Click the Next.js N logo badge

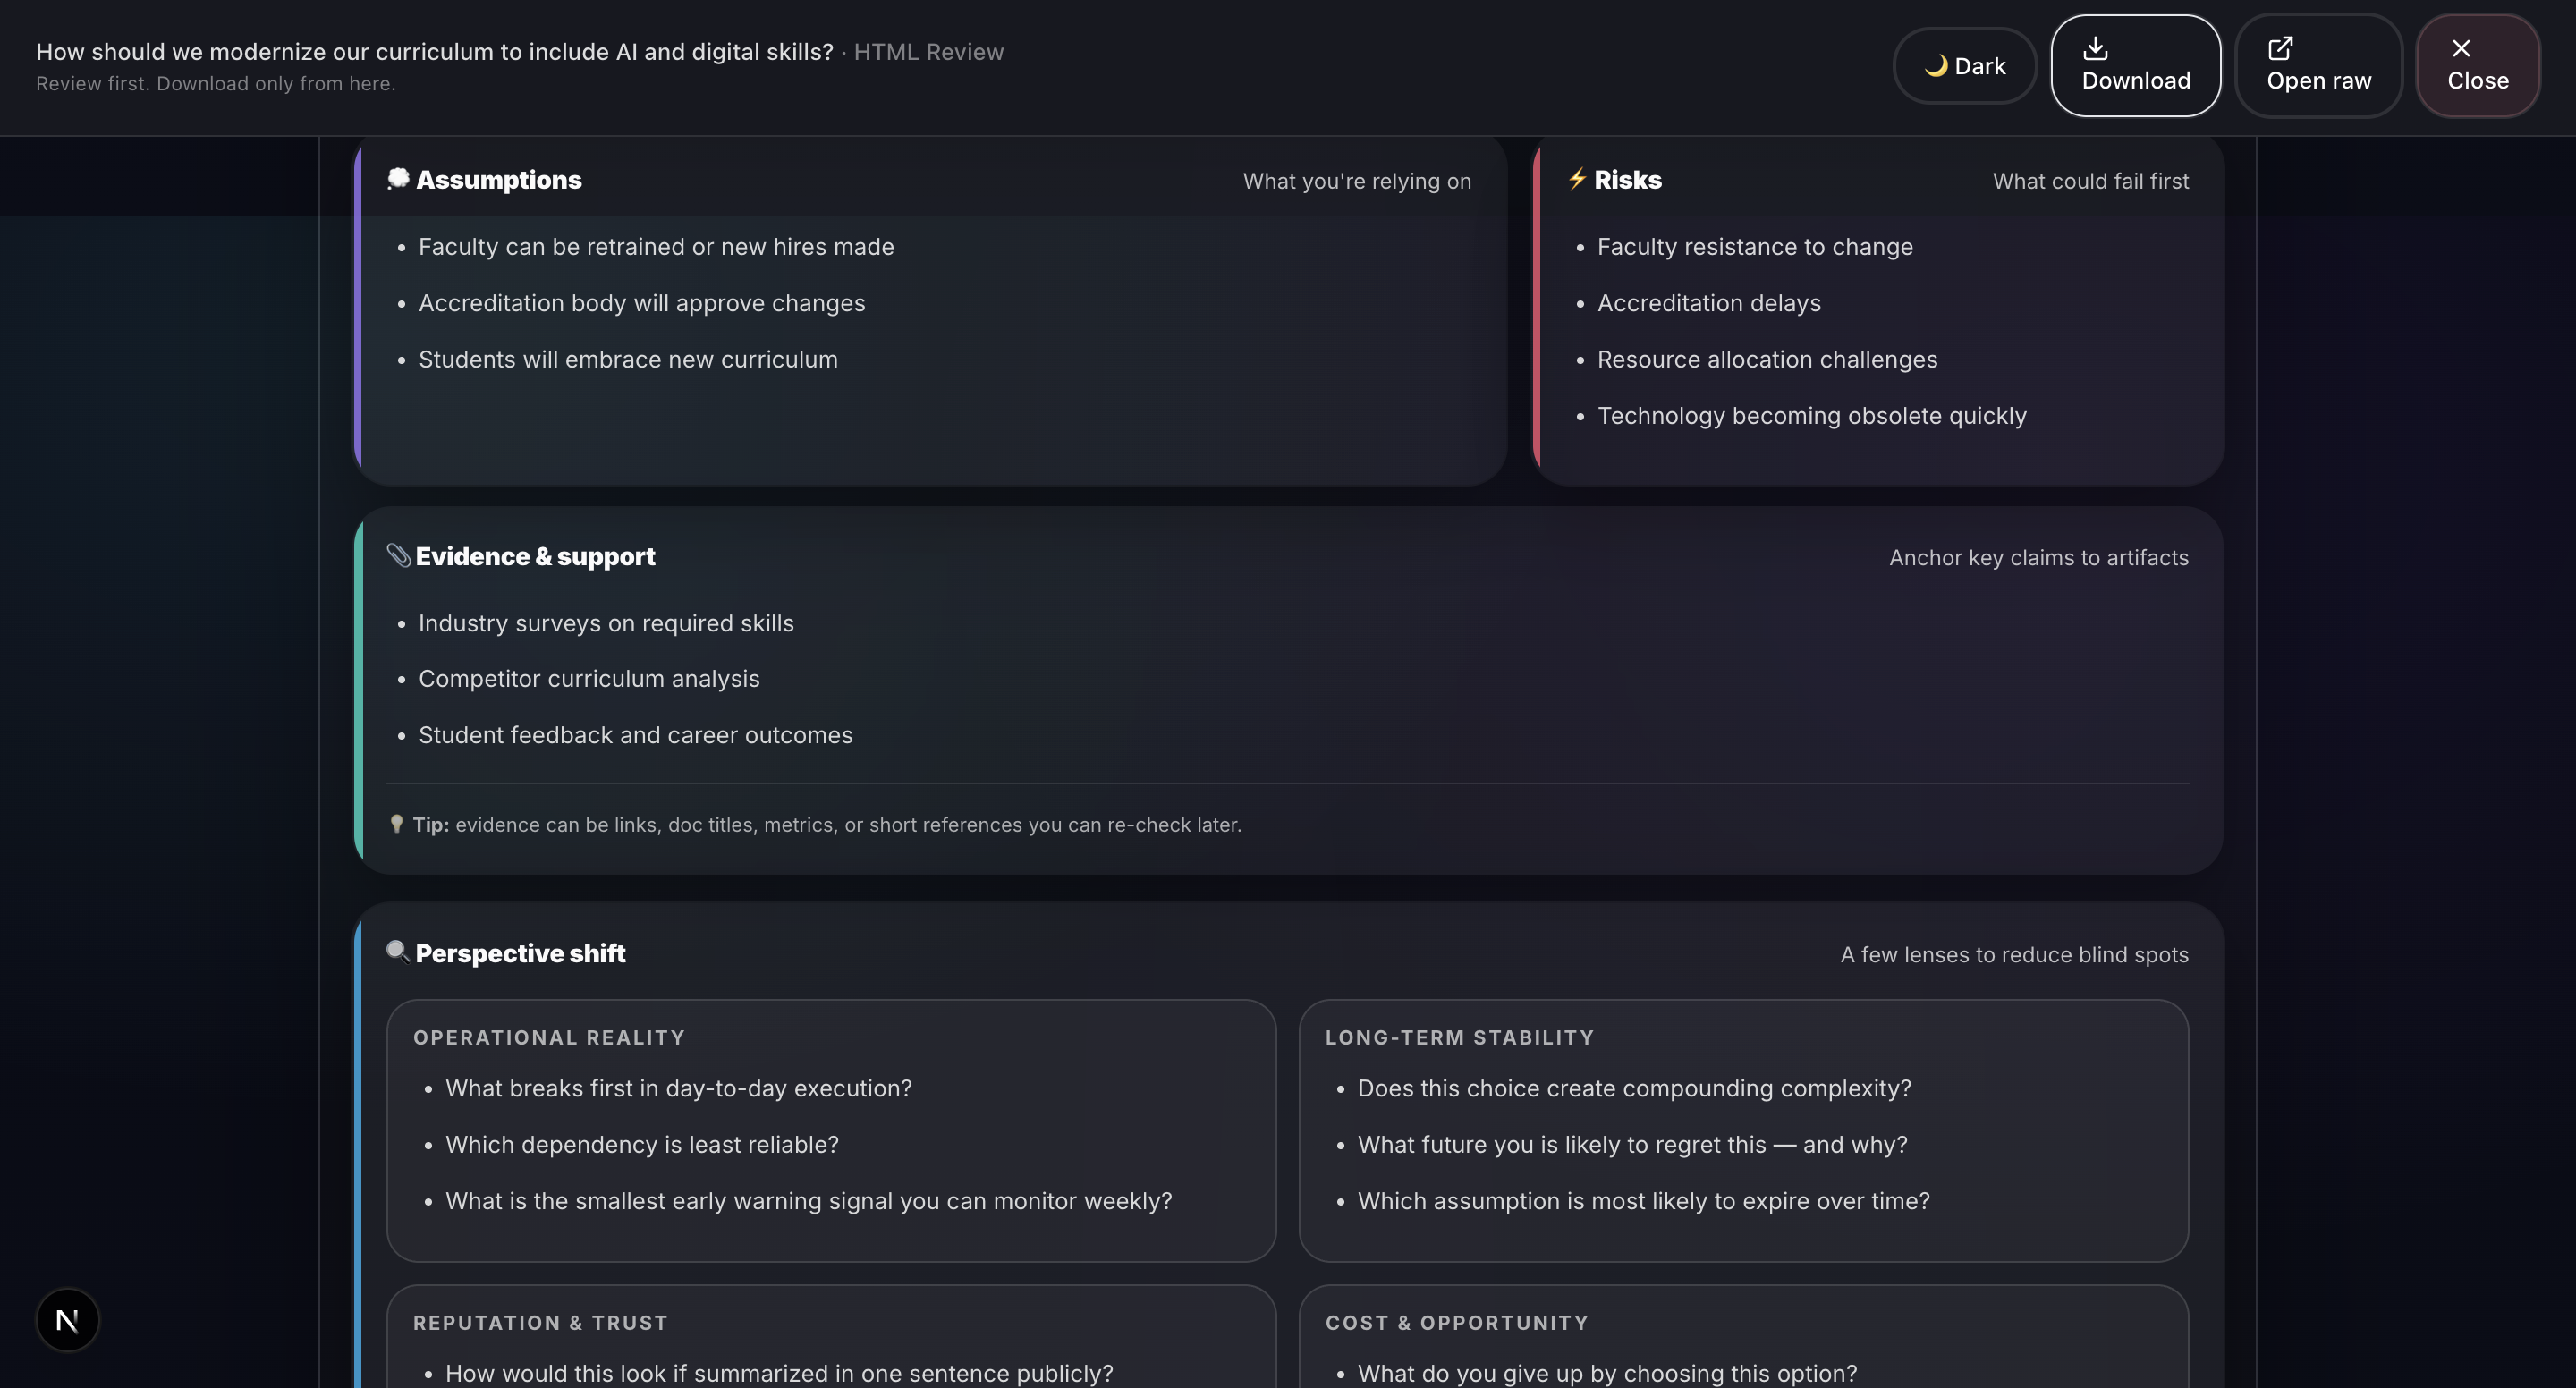67,1320
